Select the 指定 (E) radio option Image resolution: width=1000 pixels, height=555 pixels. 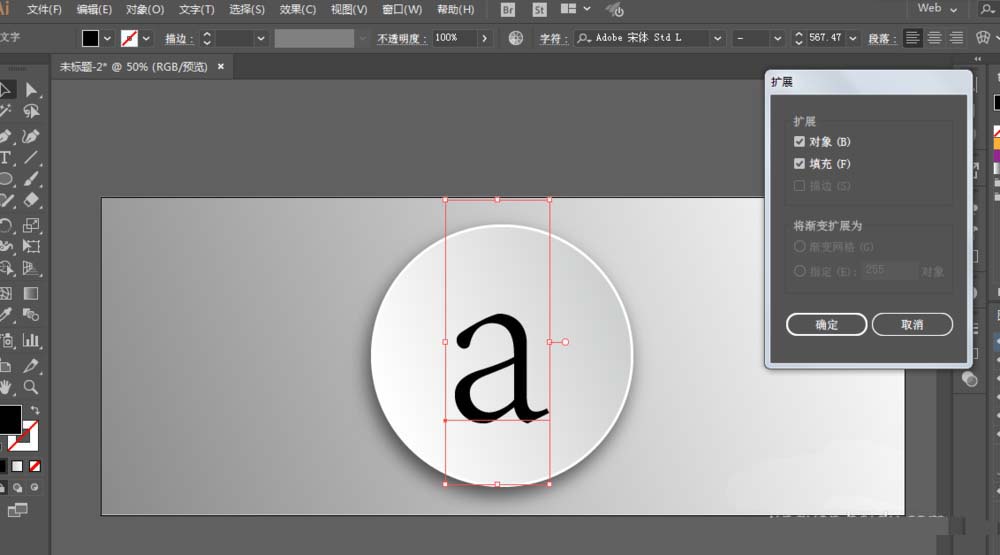coord(799,271)
